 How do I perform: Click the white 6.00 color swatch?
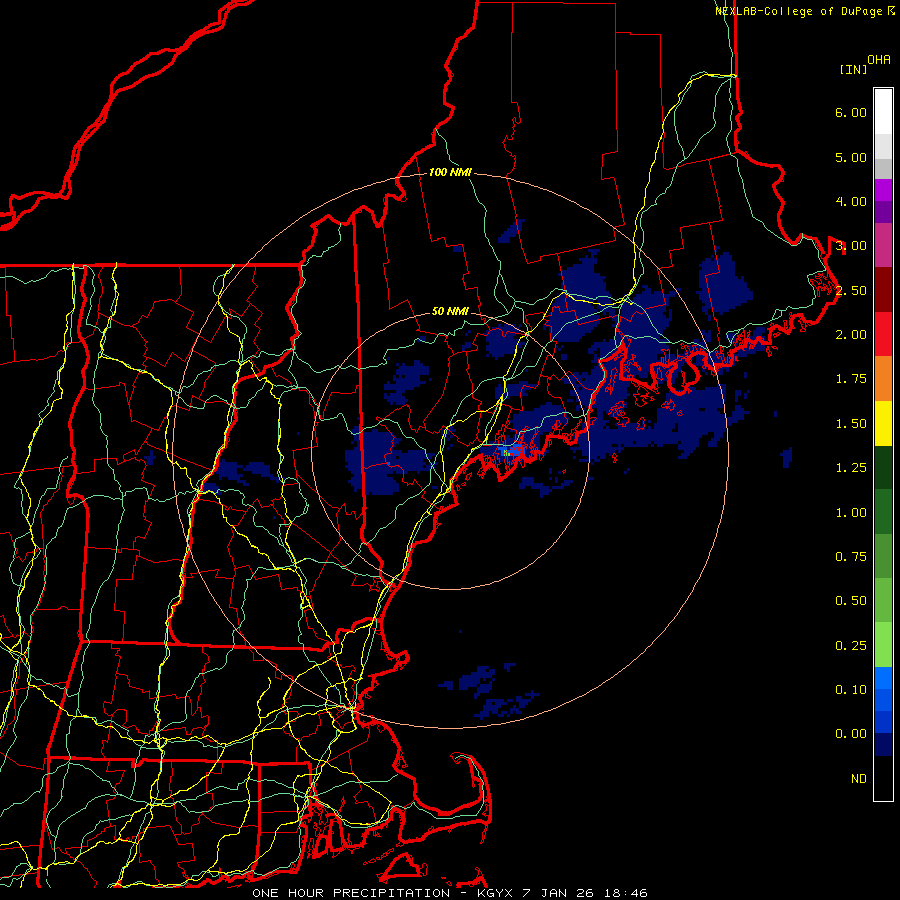point(883,112)
